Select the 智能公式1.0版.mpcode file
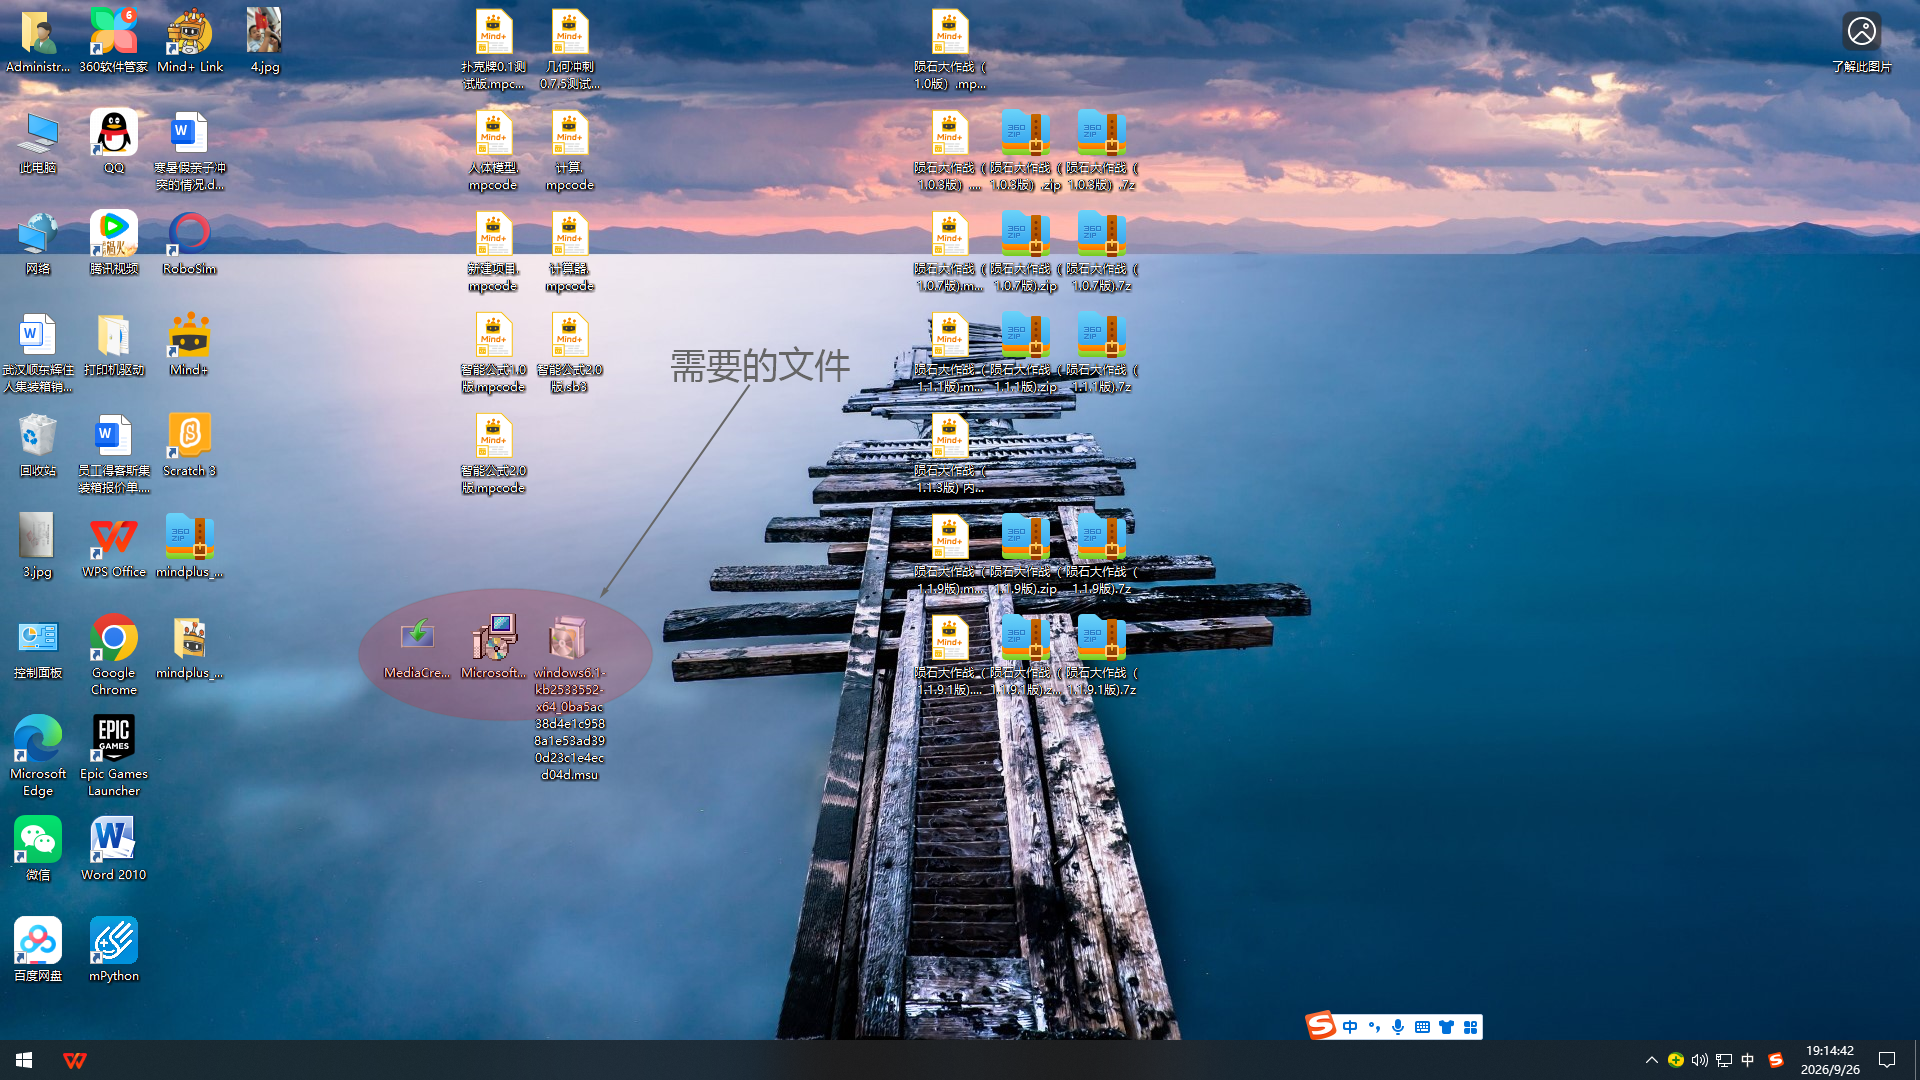This screenshot has height=1080, width=1920. coord(494,352)
